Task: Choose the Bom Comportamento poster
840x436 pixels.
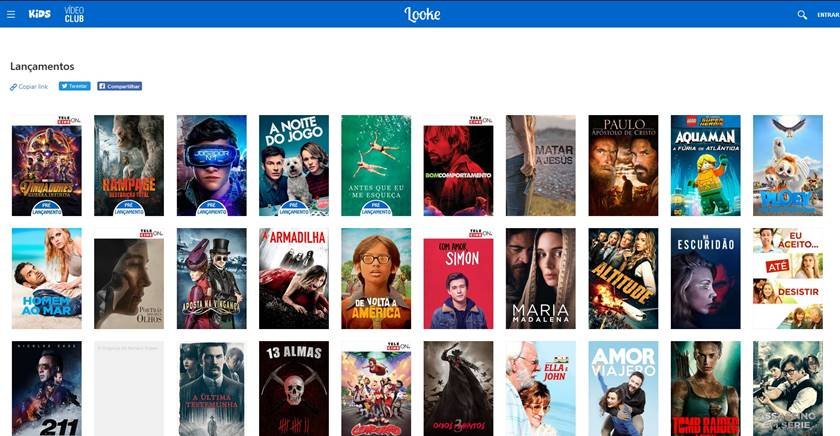Action: pos(459,166)
